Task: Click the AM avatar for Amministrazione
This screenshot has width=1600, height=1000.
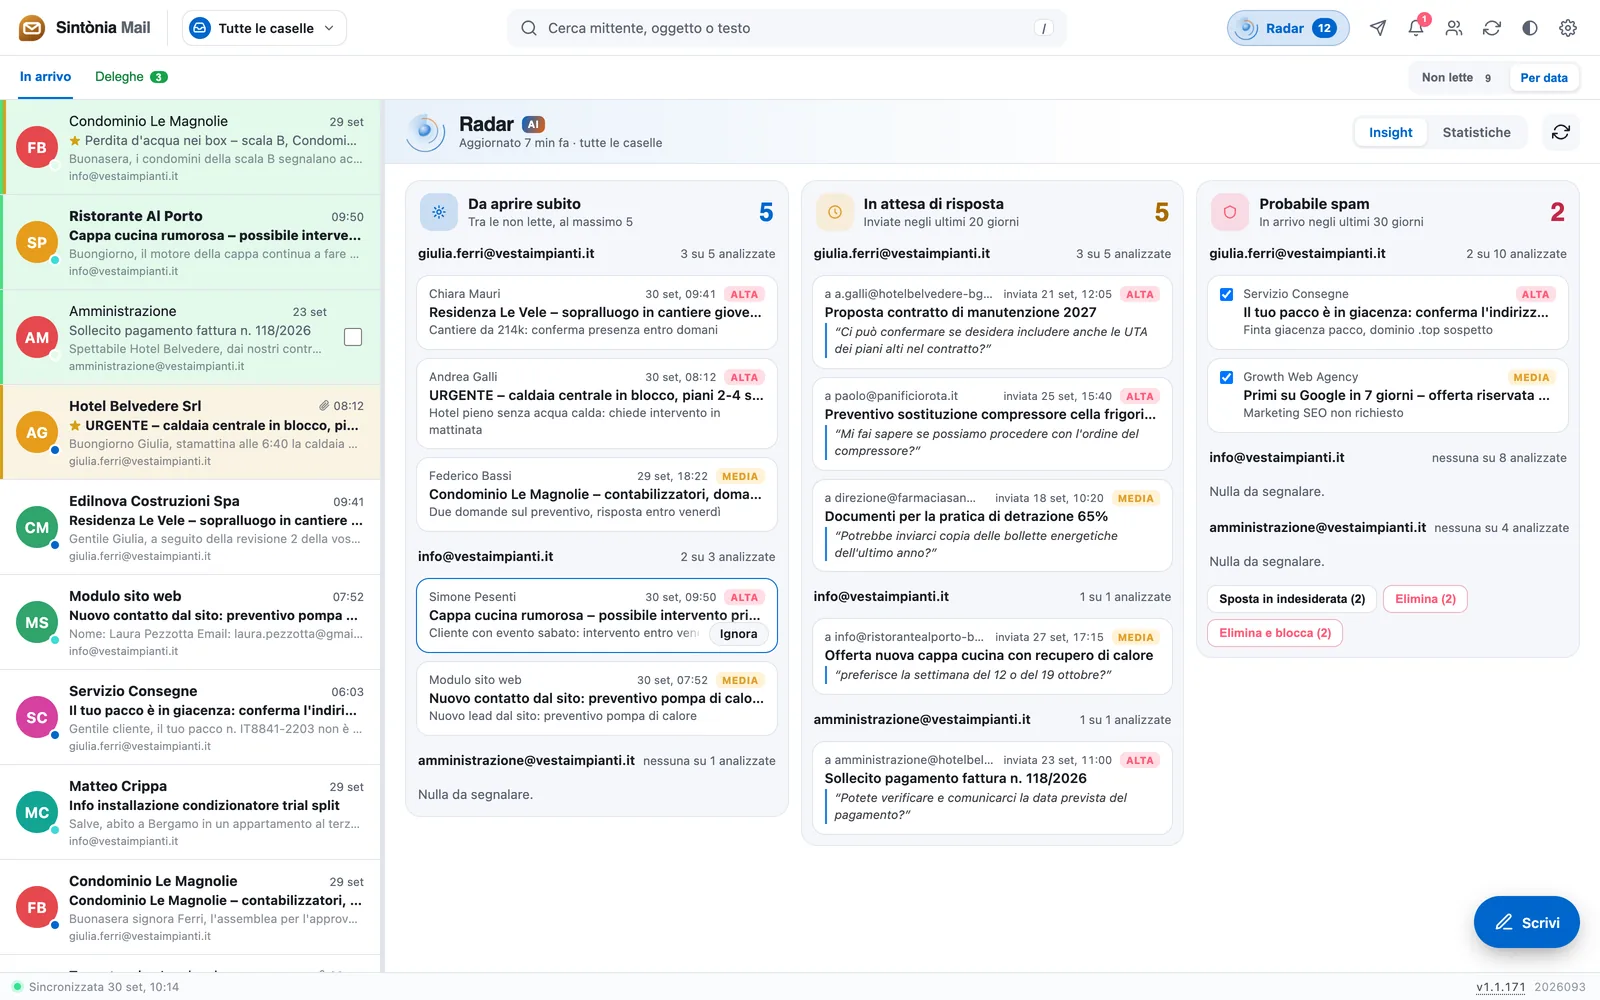Action: (37, 337)
